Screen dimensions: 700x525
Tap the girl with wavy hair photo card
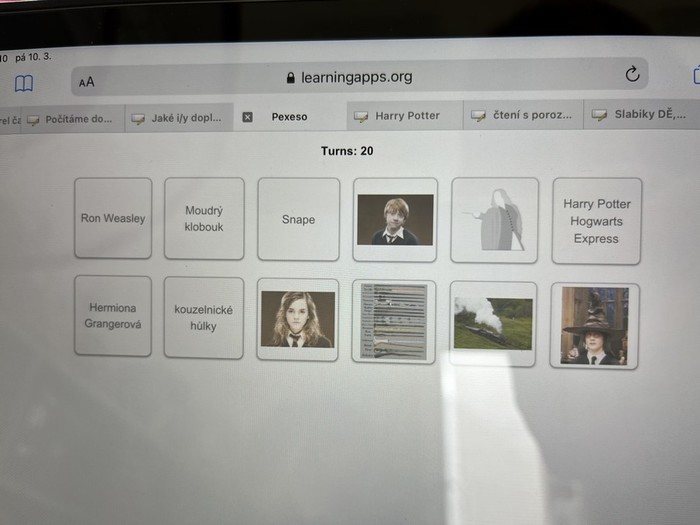click(x=298, y=319)
